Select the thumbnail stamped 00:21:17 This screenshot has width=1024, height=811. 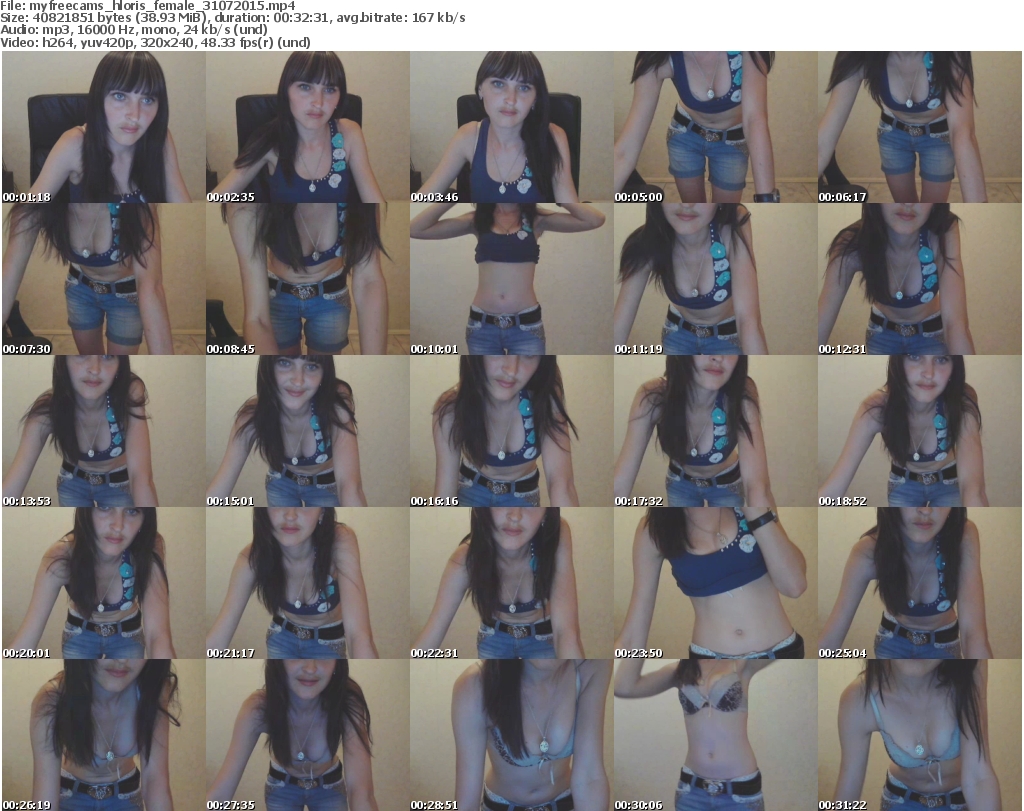308,583
